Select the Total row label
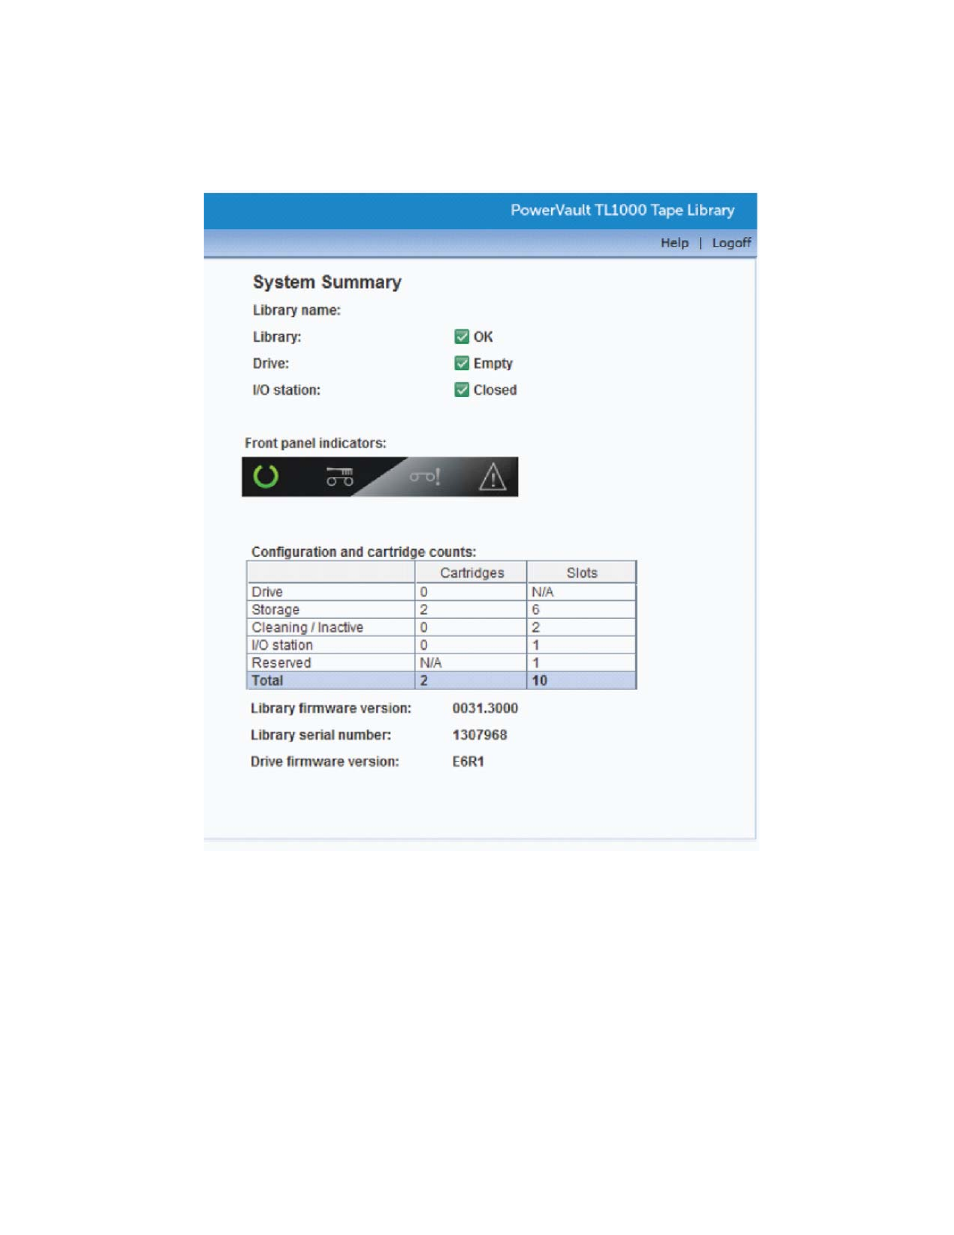This screenshot has width=954, height=1235. 267,681
